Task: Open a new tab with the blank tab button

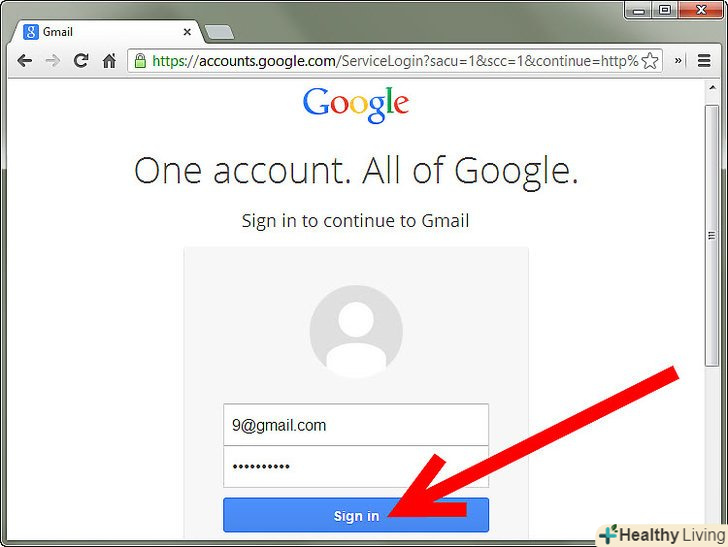Action: (x=219, y=33)
